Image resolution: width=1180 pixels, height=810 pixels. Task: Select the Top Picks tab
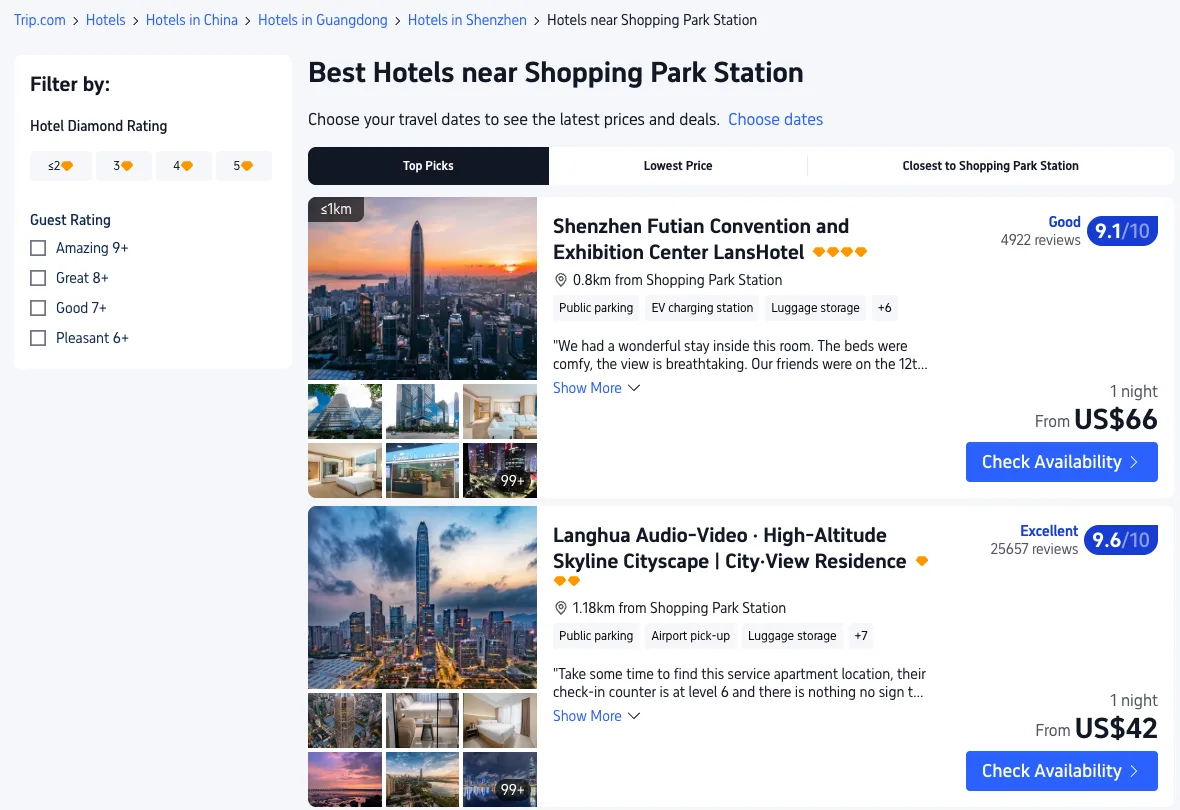(x=428, y=166)
